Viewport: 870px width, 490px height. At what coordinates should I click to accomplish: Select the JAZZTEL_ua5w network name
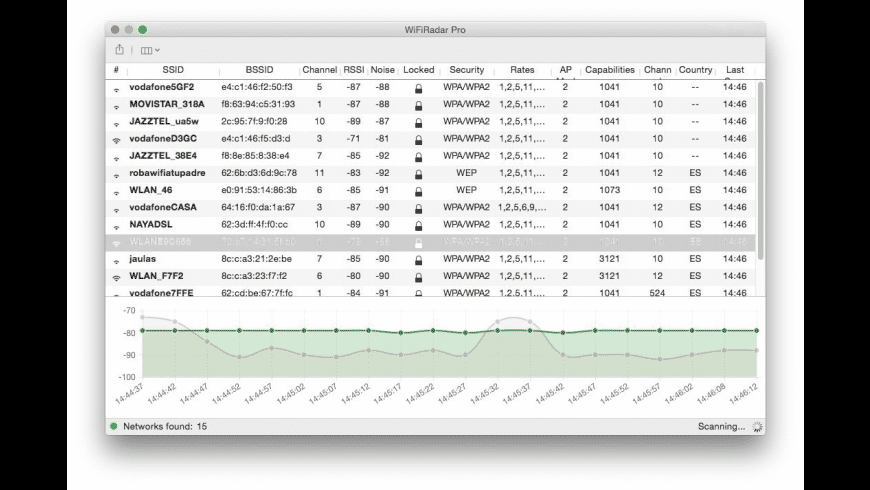point(164,122)
